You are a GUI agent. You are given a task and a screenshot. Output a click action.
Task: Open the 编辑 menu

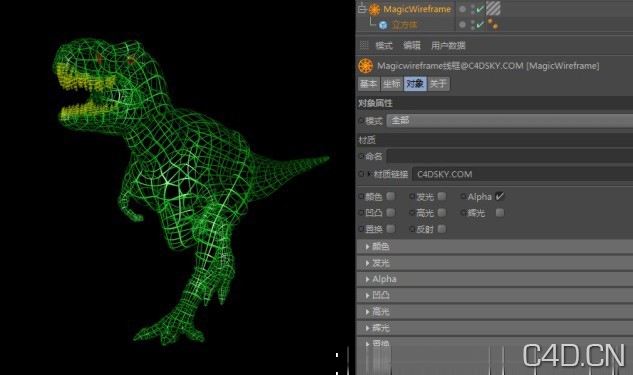click(x=412, y=46)
